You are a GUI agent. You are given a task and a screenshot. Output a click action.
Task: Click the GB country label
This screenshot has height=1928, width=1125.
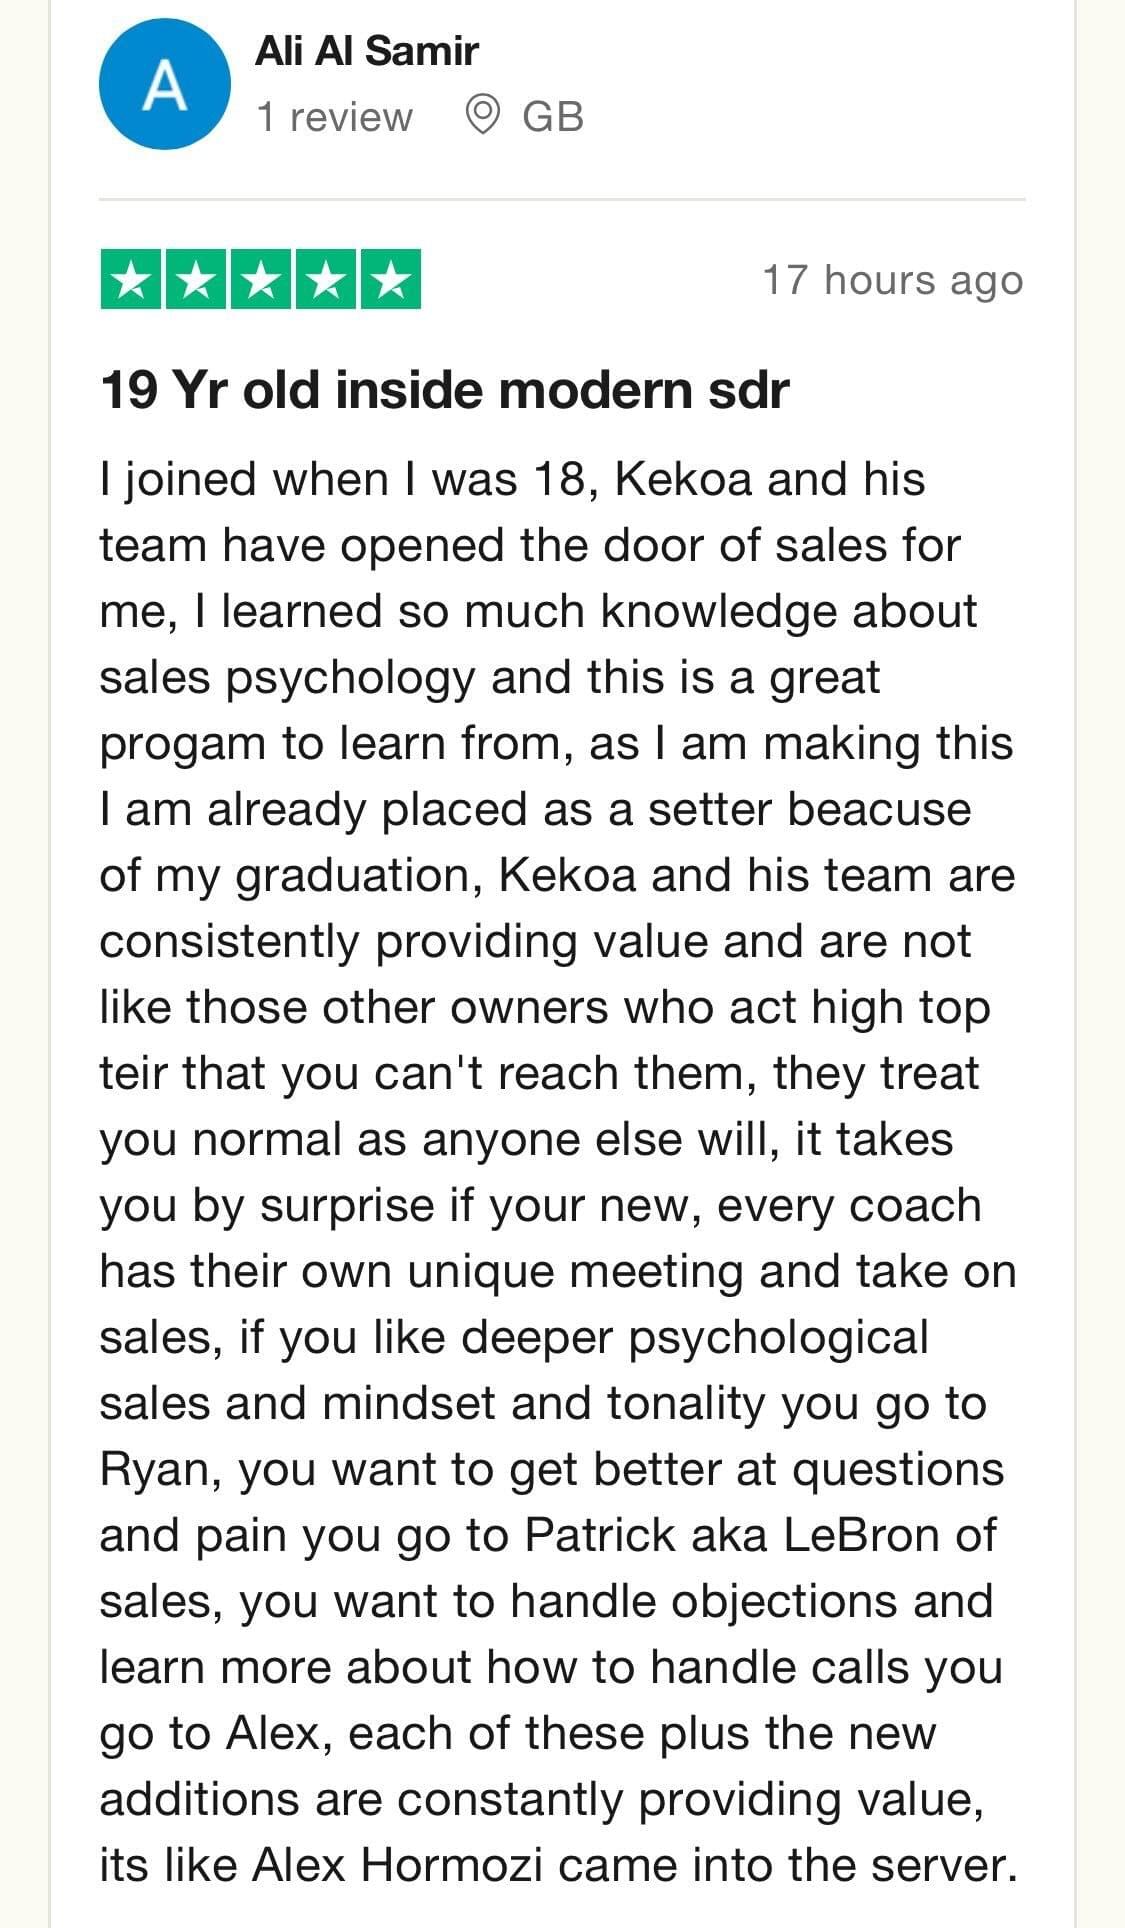553,117
